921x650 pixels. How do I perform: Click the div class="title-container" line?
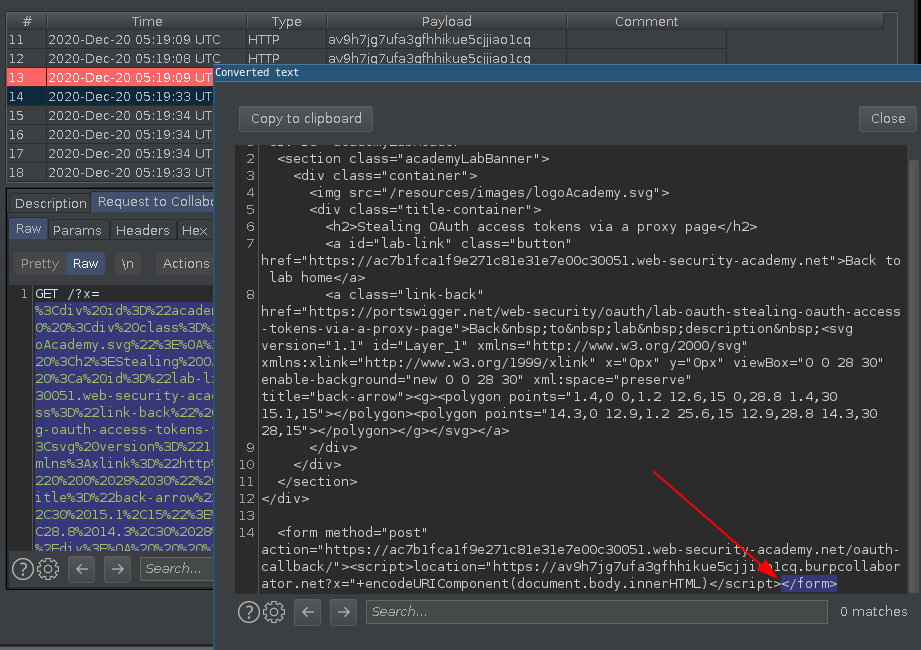425,210
